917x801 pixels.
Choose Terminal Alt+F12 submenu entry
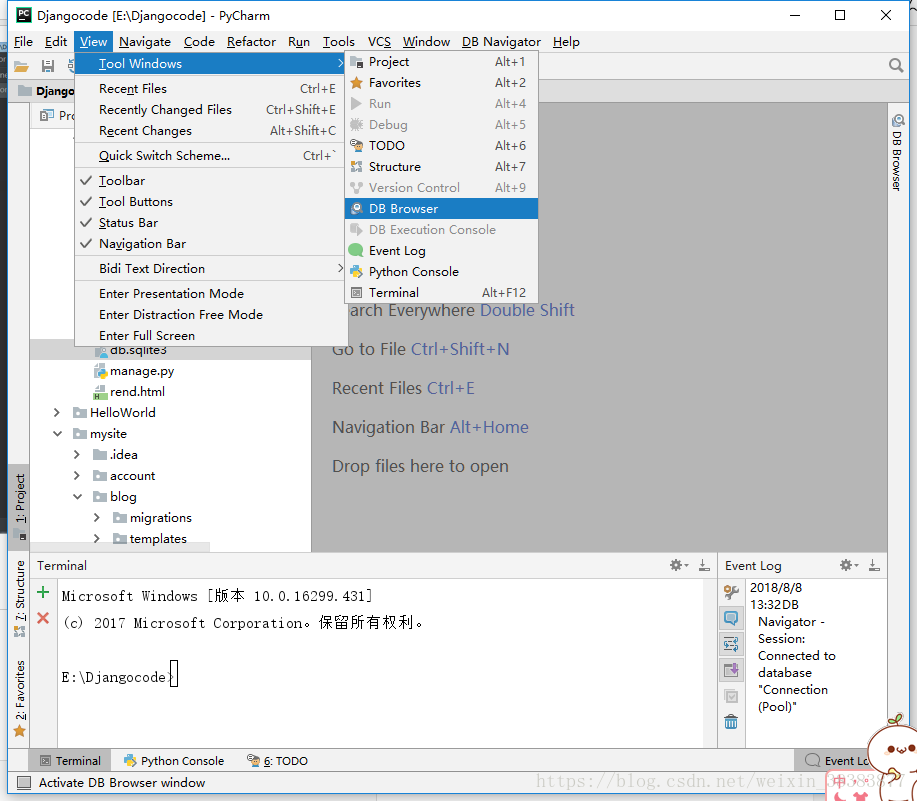[442, 292]
